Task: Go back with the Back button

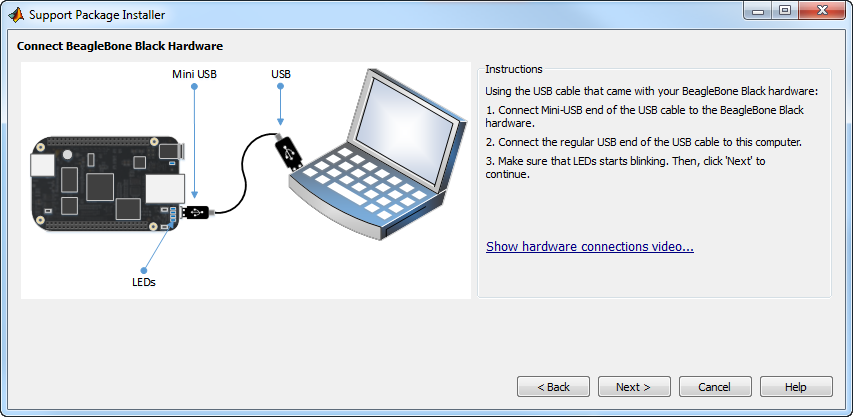Action: click(553, 387)
